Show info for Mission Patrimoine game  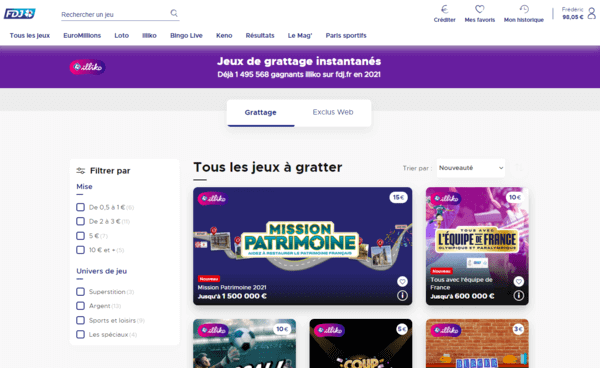click(x=402, y=296)
